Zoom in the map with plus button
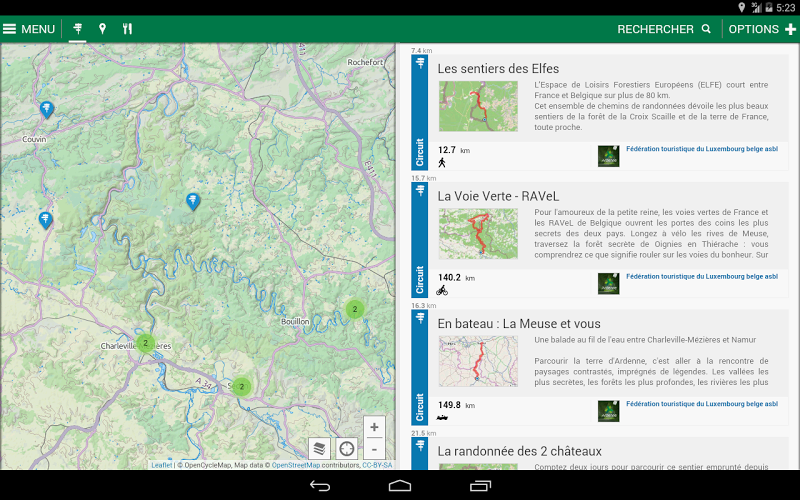 click(x=374, y=427)
